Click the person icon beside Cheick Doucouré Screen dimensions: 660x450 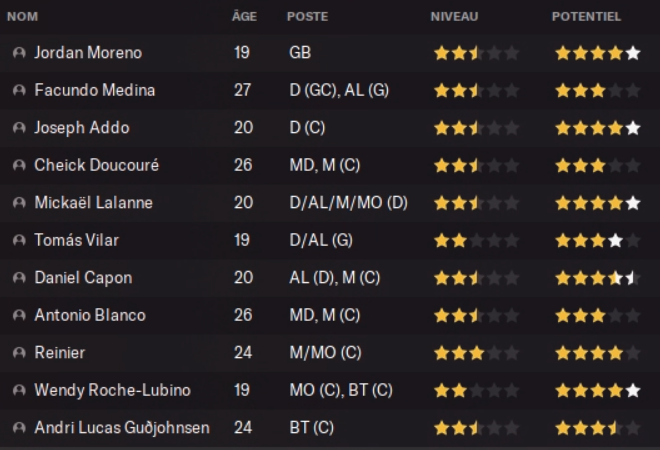click(x=19, y=166)
